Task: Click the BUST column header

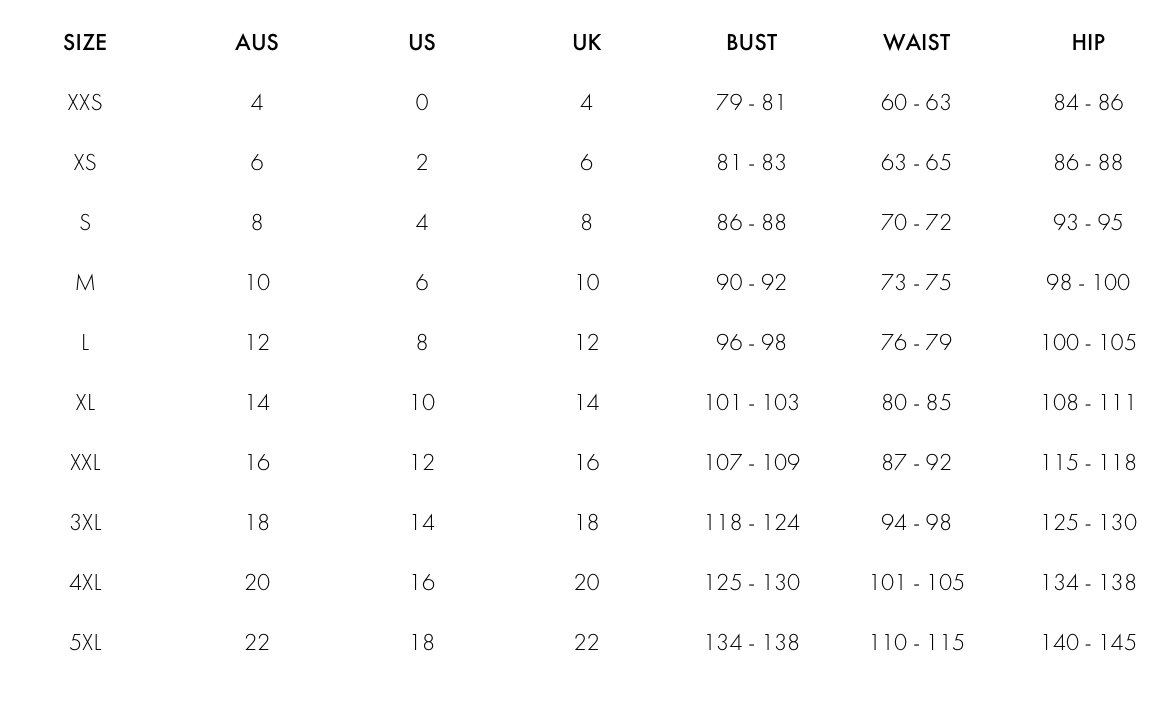Action: [x=751, y=43]
